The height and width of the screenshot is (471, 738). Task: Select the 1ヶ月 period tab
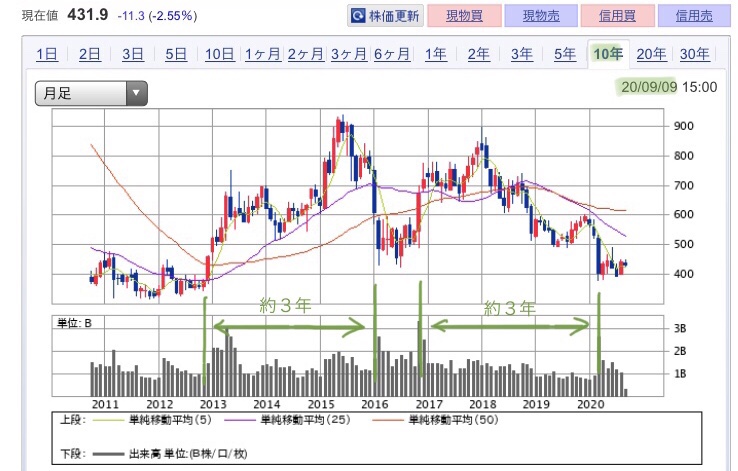(263, 54)
